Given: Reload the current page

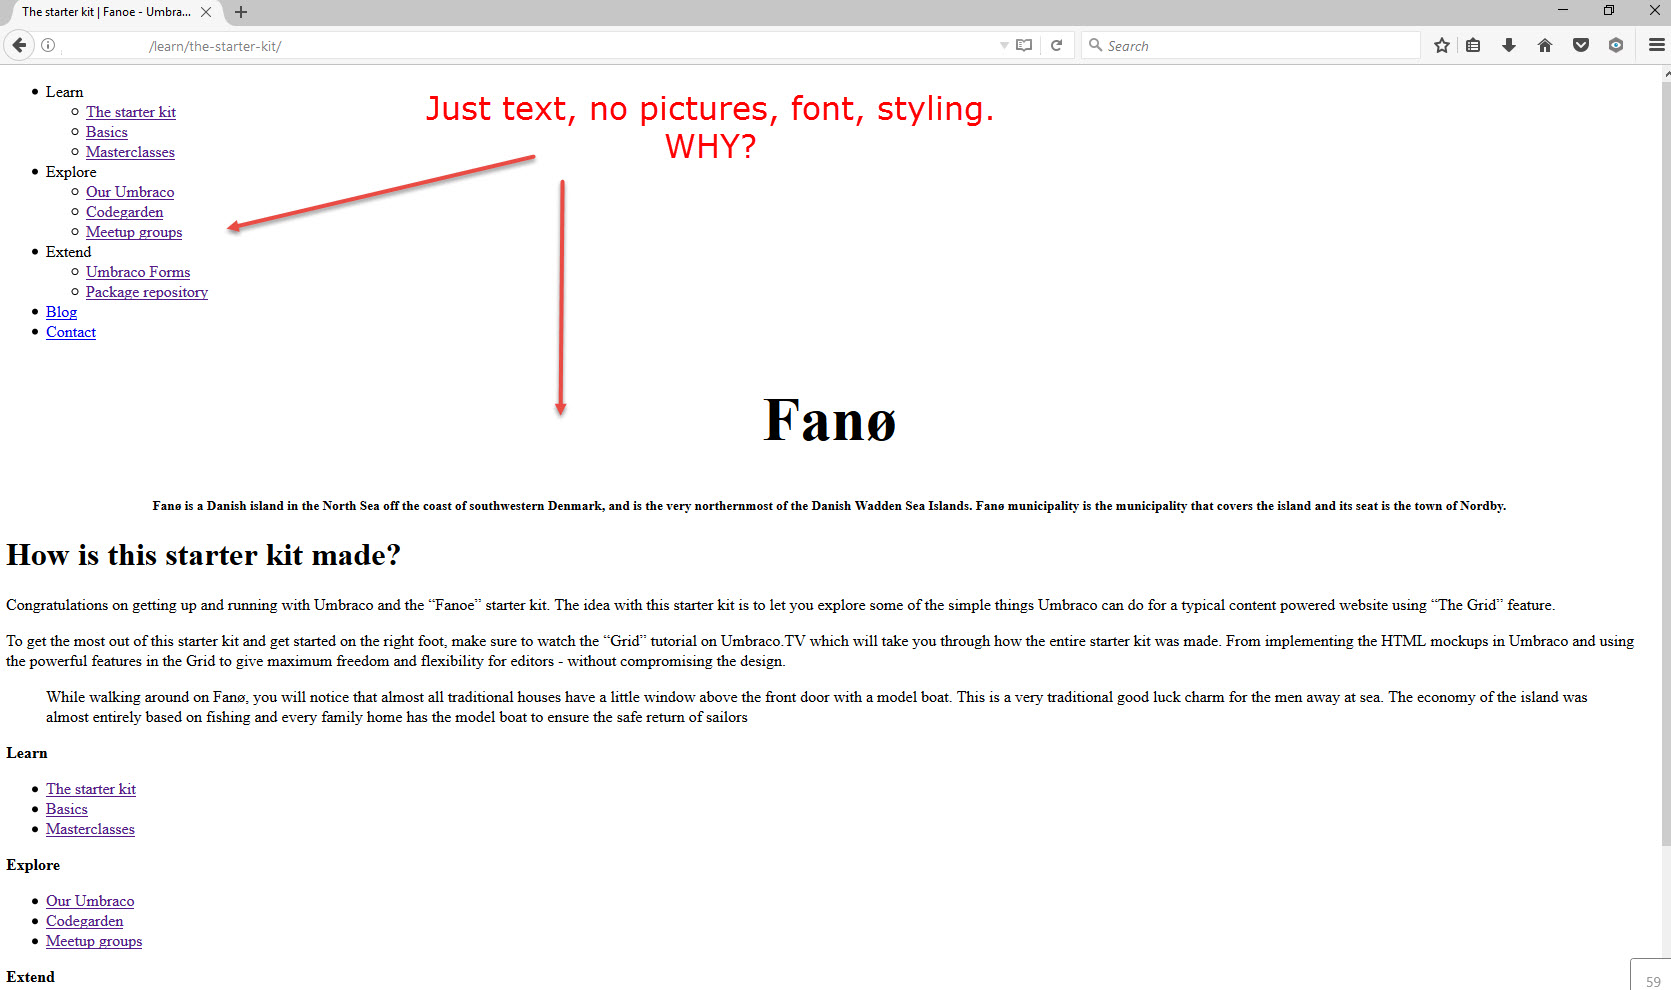Looking at the screenshot, I should tap(1056, 45).
